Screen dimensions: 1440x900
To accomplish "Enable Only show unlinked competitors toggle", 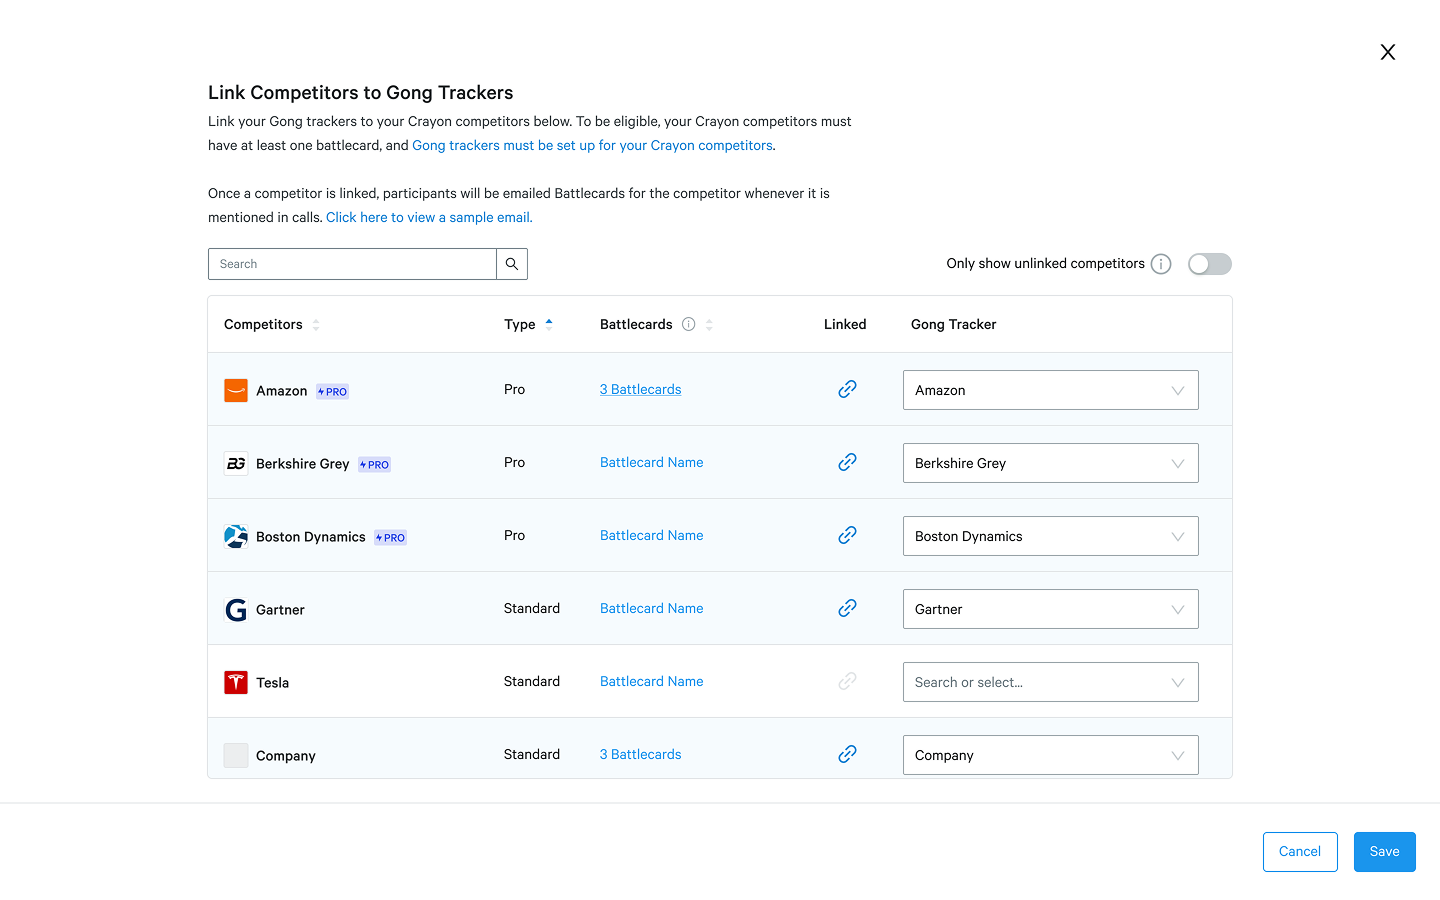I will coord(1209,264).
